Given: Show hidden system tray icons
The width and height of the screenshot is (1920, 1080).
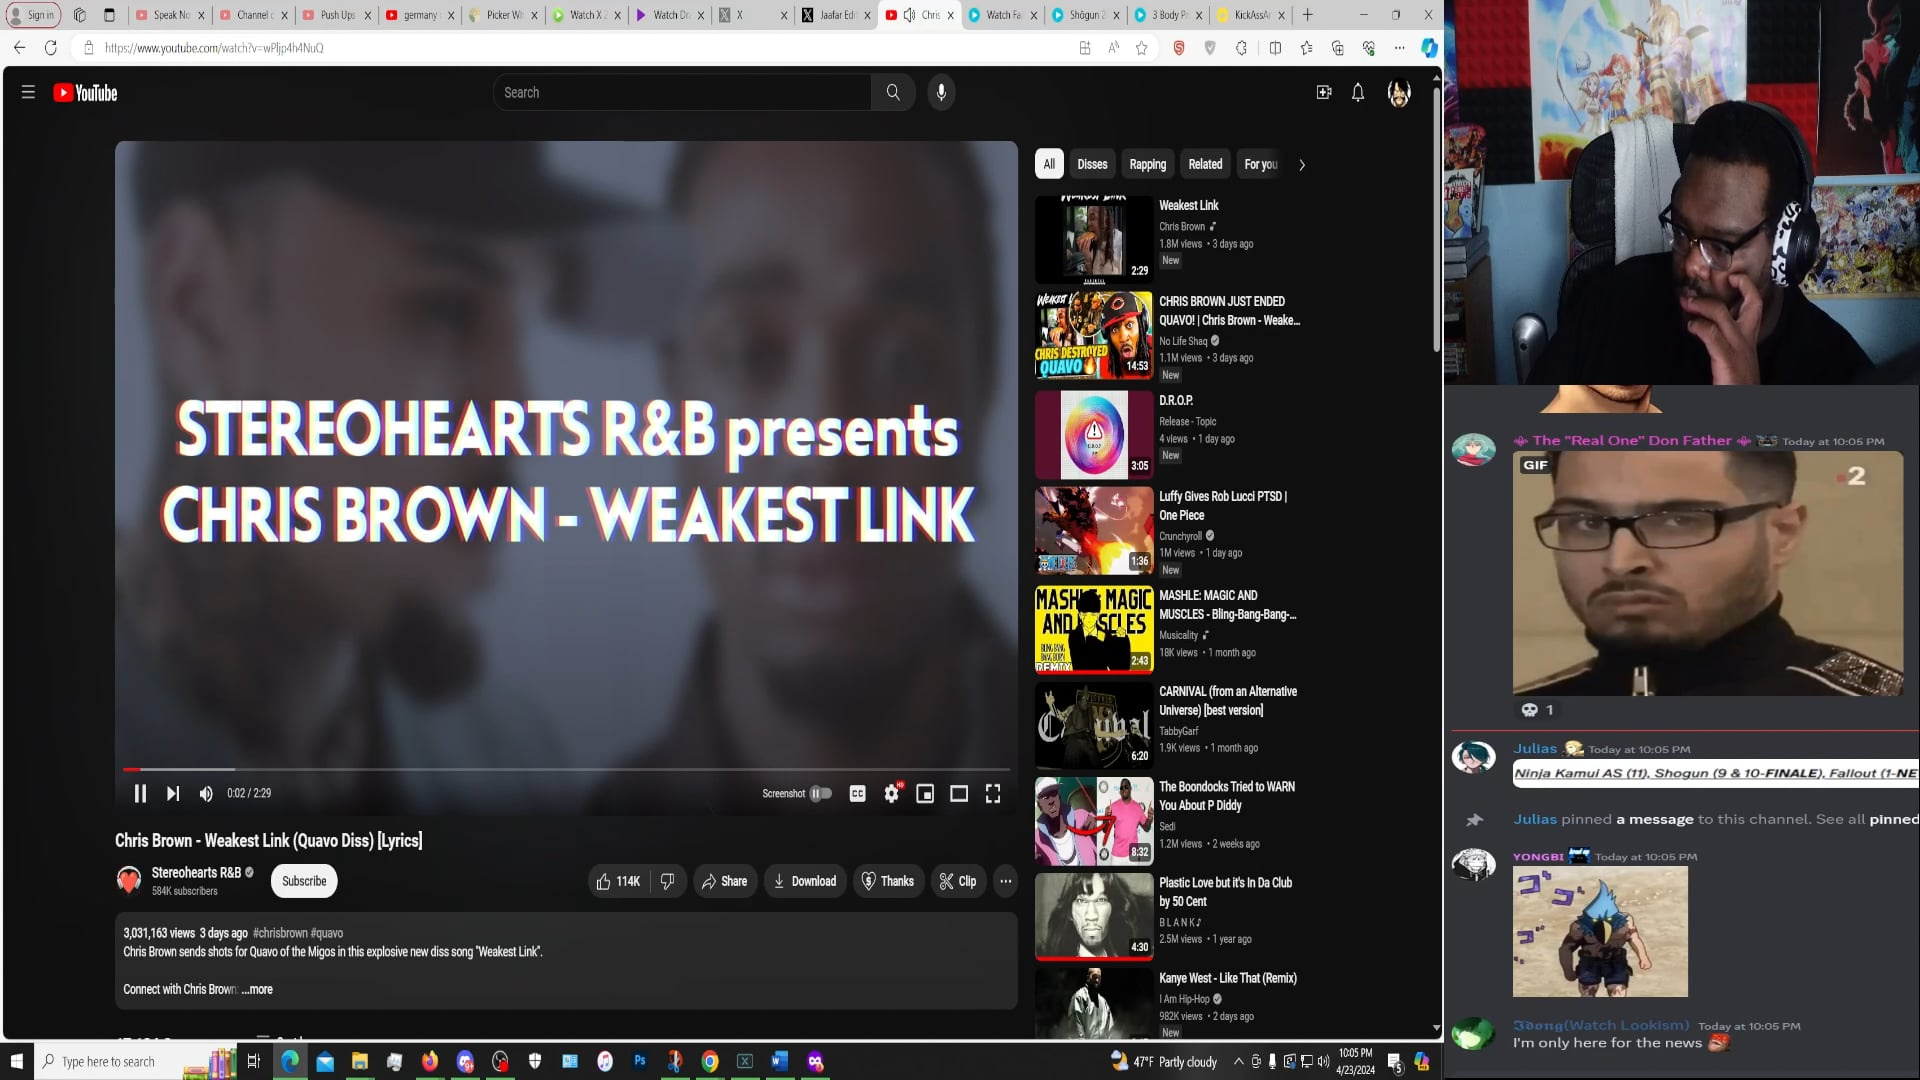Looking at the screenshot, I should click(x=1238, y=1061).
